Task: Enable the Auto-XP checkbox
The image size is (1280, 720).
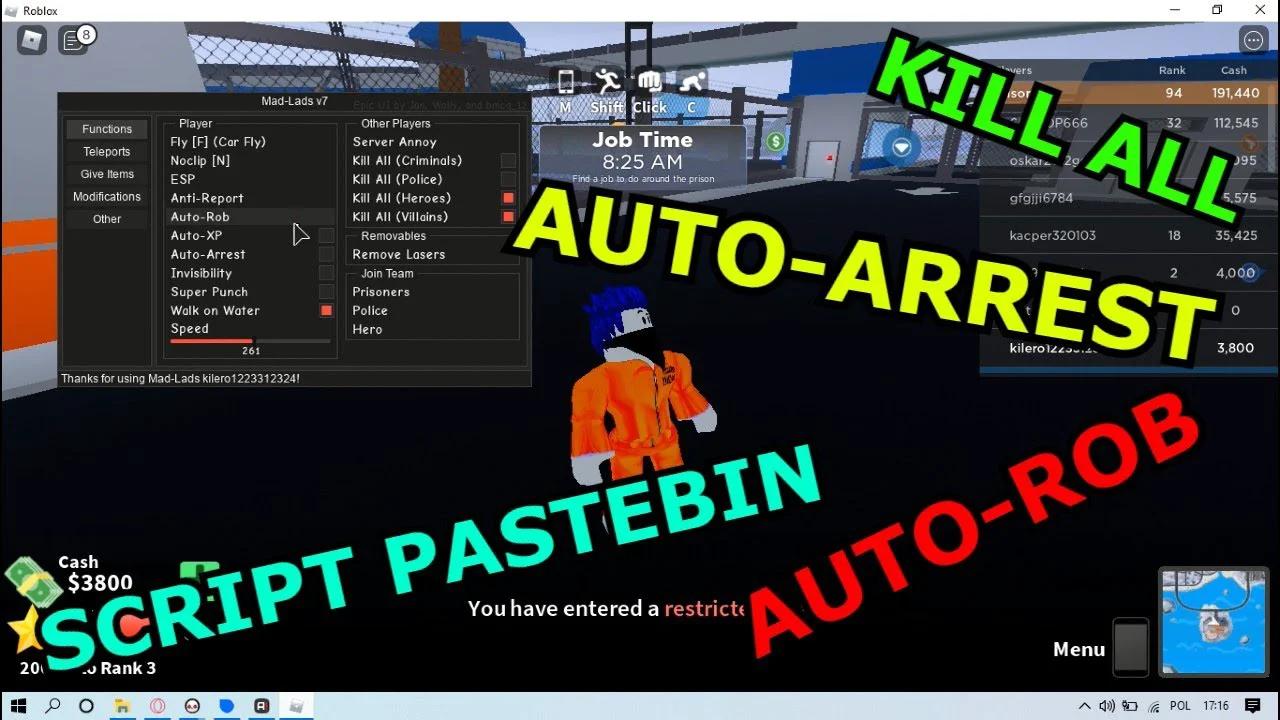Action: [x=325, y=235]
